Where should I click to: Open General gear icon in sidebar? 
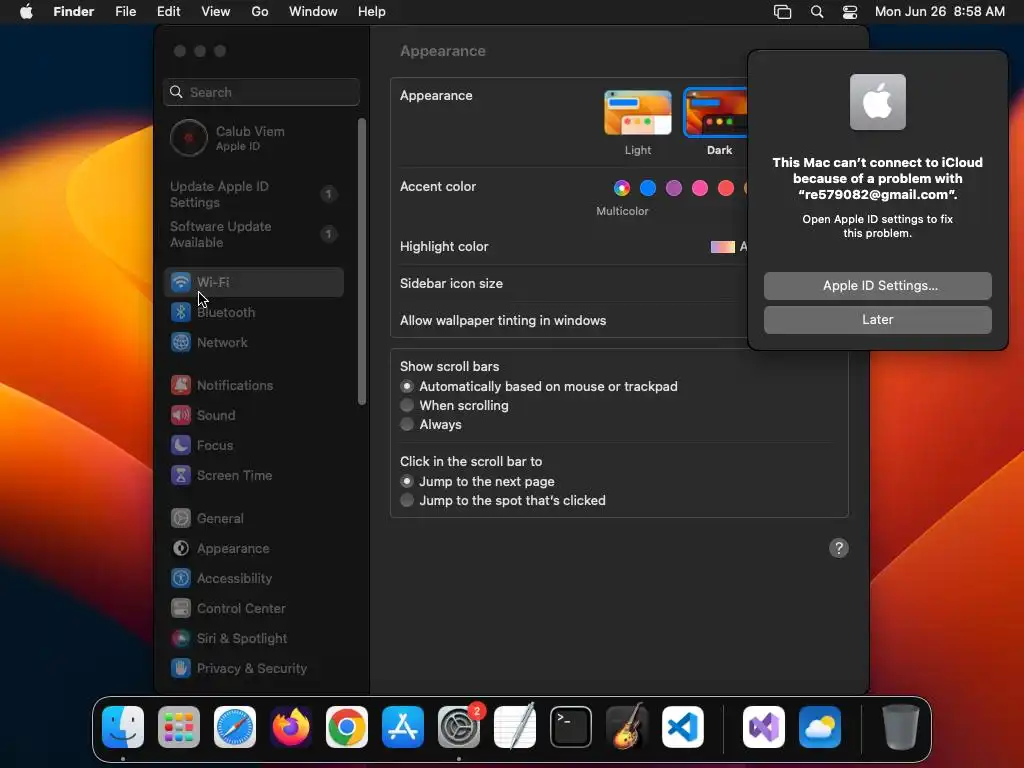(181, 519)
